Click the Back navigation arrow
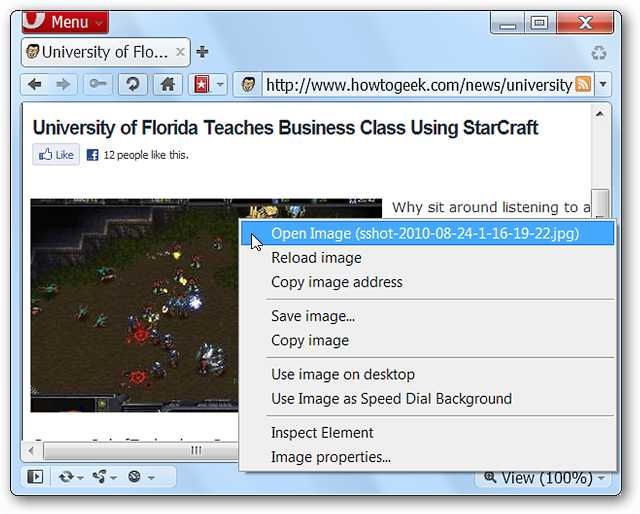The image size is (640, 514). coord(35,85)
